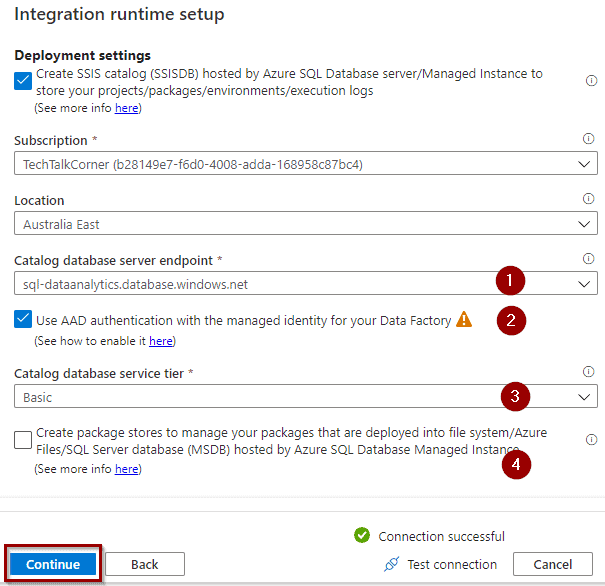Click Catalog database service tier info icon

[x=588, y=372]
